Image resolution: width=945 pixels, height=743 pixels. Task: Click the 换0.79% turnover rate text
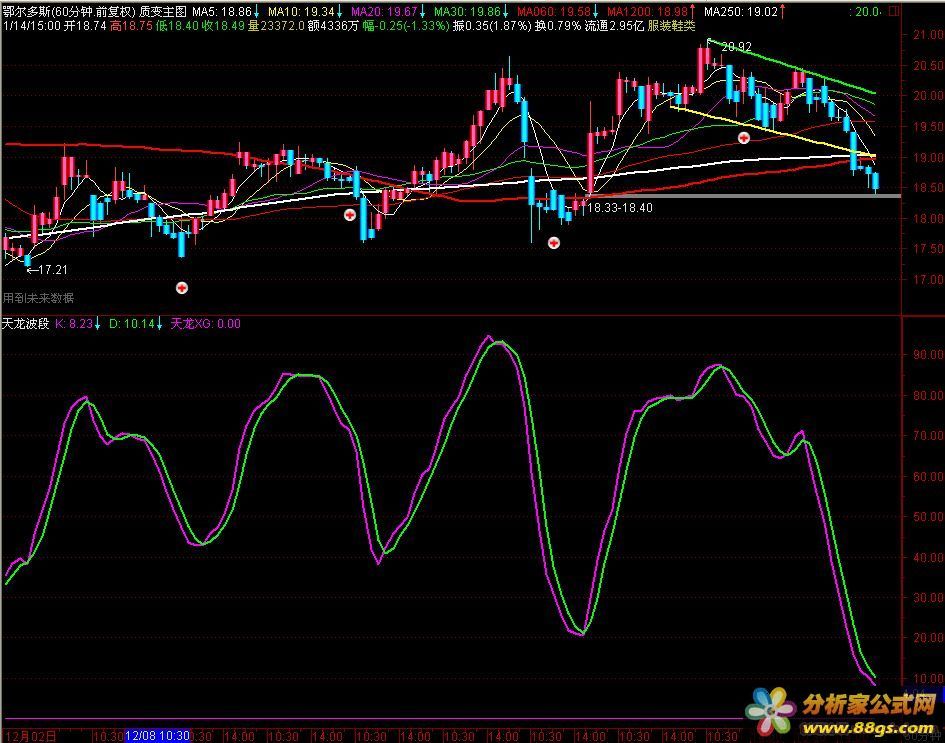pos(558,26)
